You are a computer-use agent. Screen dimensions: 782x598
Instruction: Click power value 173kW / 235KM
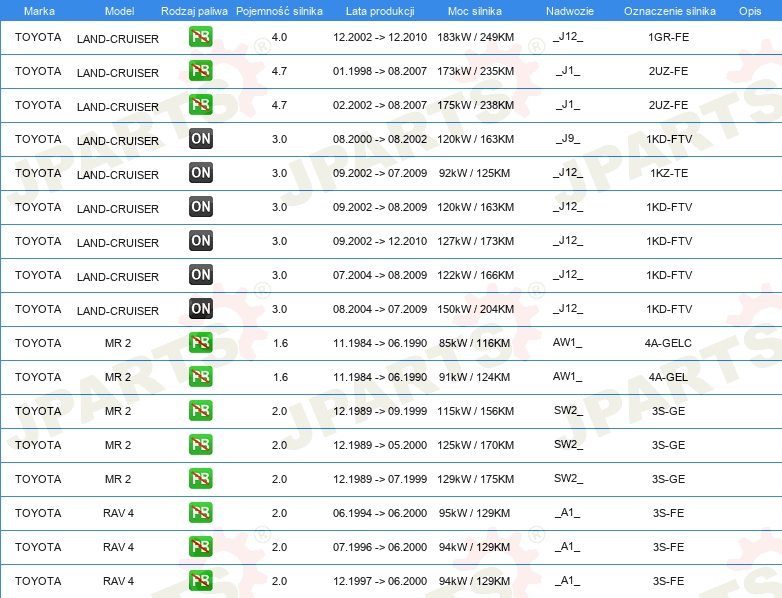coord(475,71)
